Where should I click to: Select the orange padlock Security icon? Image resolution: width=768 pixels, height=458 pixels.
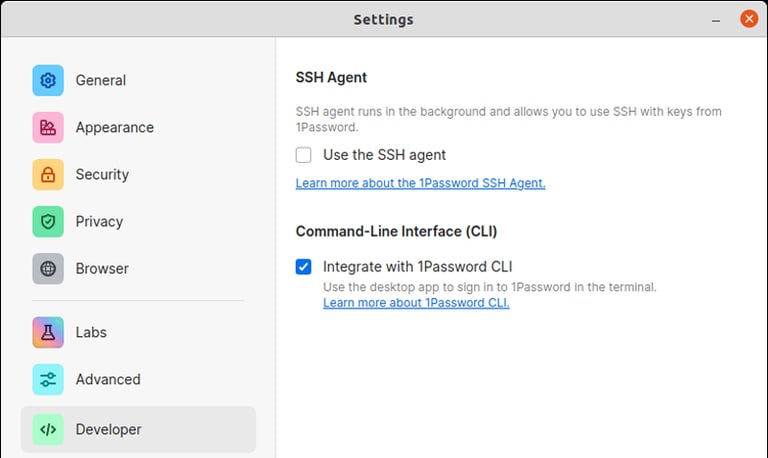(48, 174)
